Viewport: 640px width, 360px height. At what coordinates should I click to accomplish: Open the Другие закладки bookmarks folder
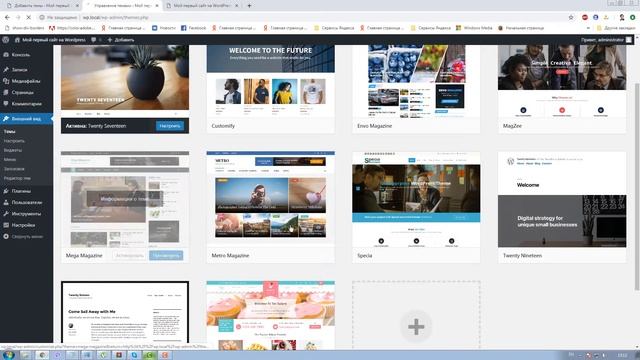pyautogui.click(x=616, y=28)
